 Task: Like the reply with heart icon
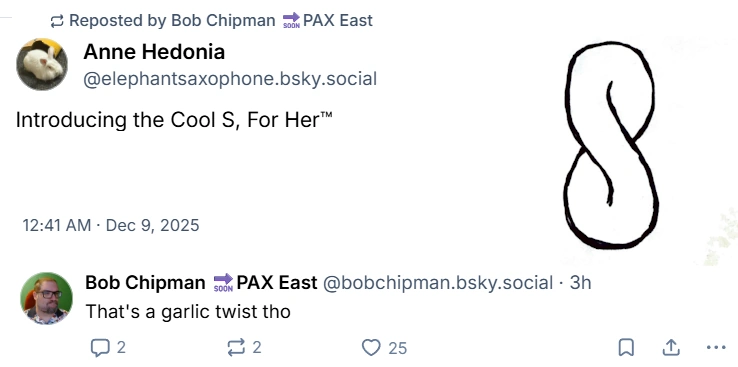[x=371, y=348]
